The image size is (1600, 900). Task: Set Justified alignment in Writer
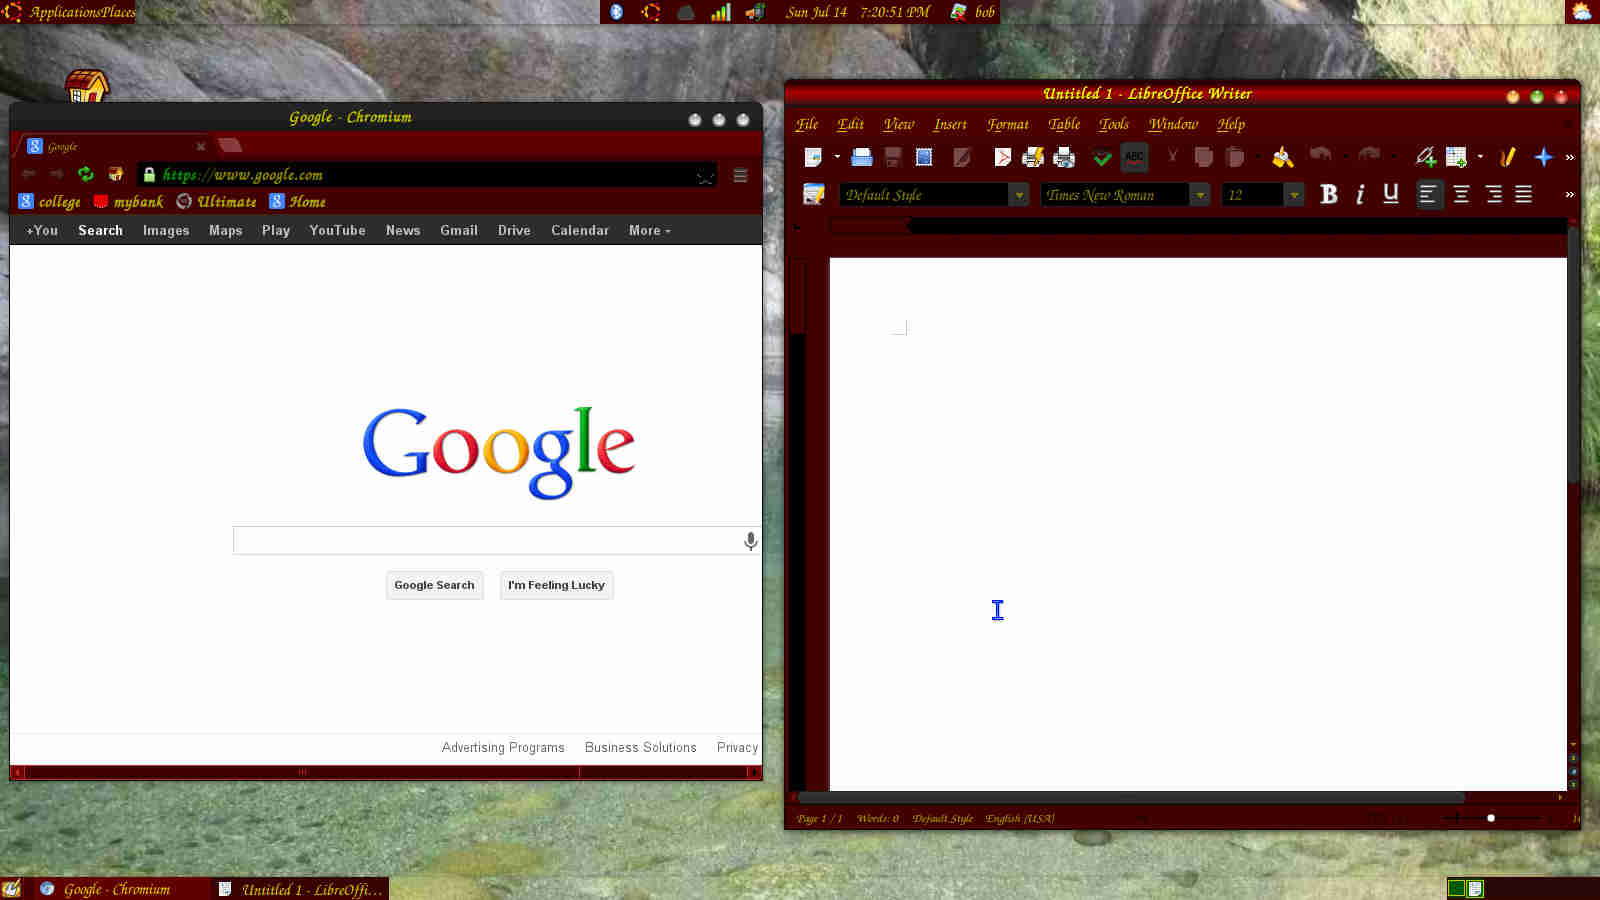[x=1524, y=194]
